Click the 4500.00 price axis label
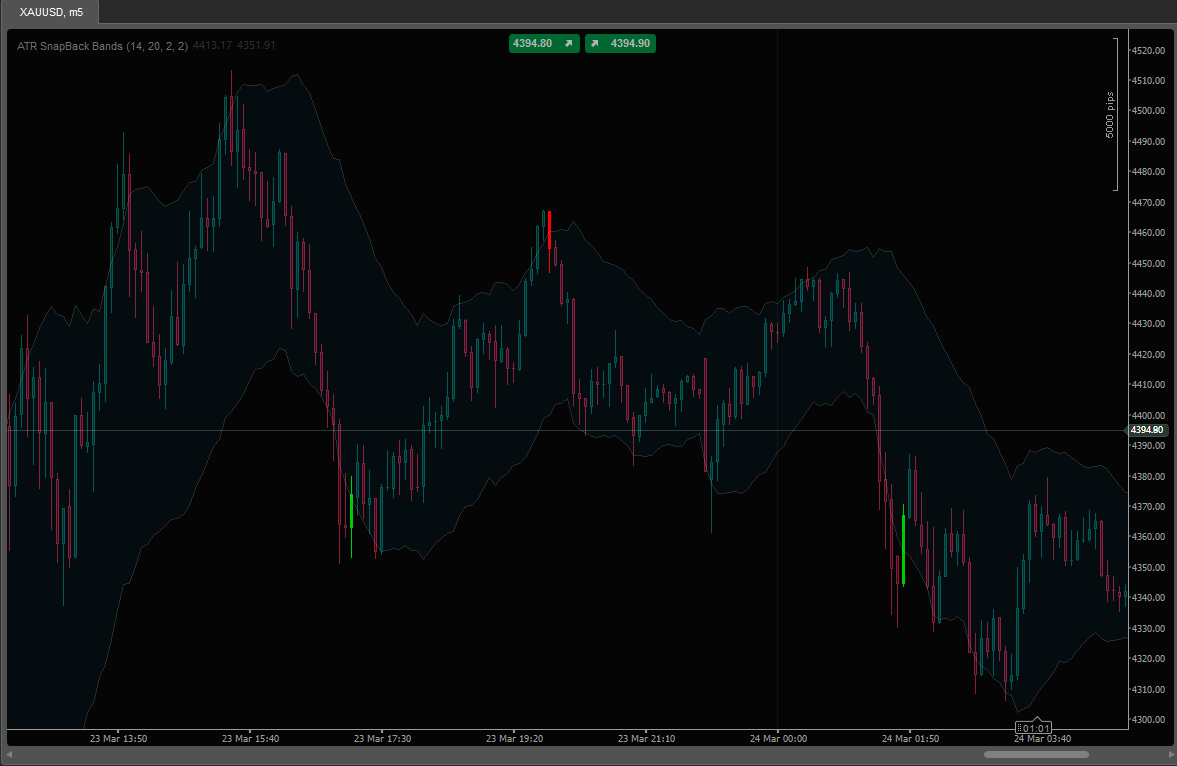 pyautogui.click(x=1148, y=111)
